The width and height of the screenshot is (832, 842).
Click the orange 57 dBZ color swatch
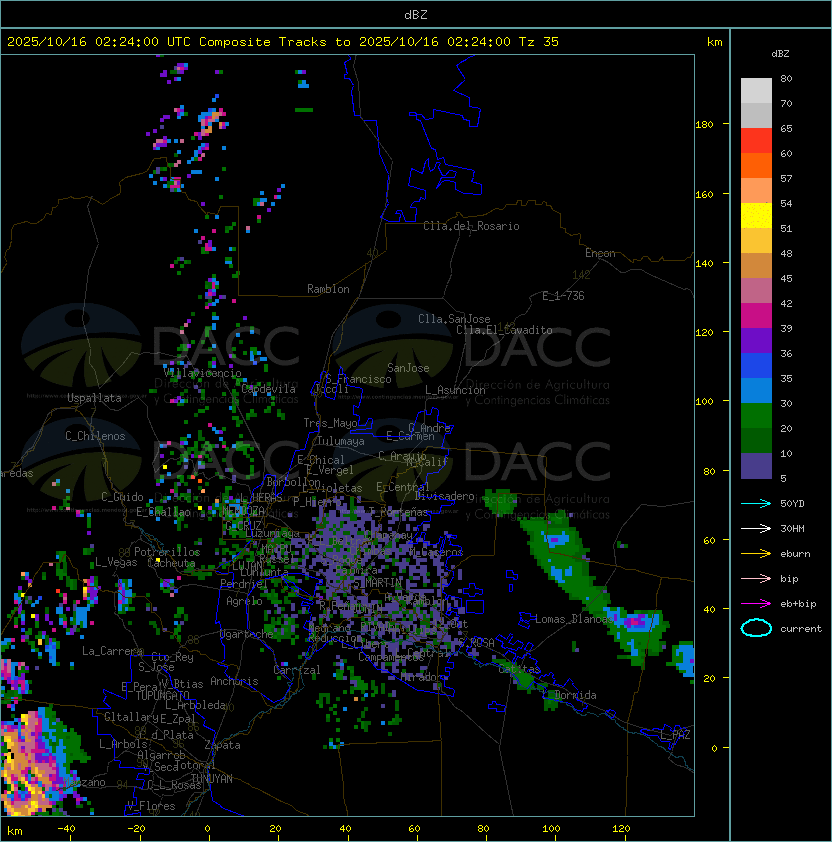[x=756, y=165]
